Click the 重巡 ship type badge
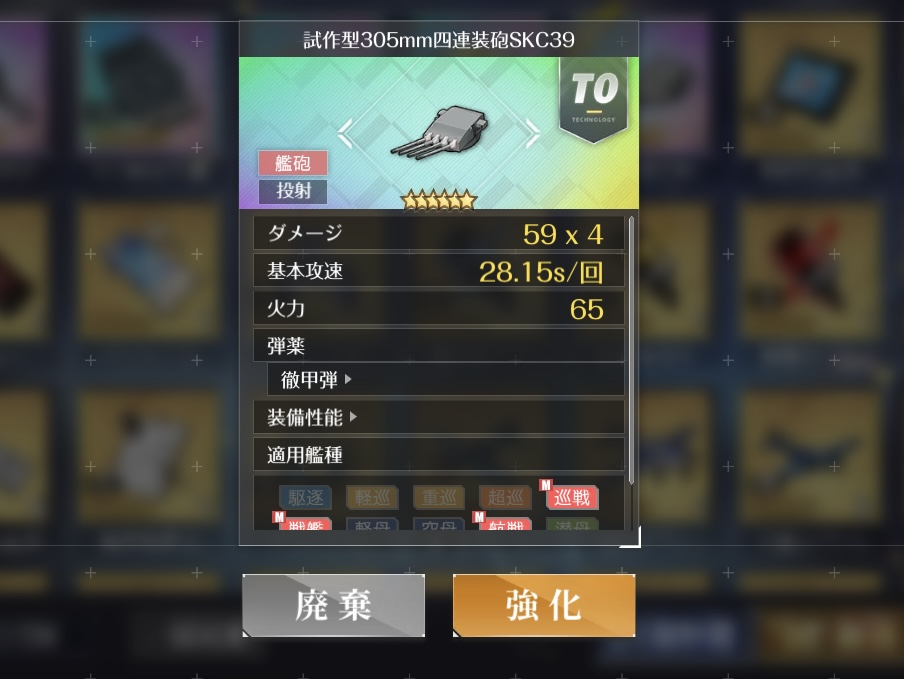 pyautogui.click(x=439, y=497)
